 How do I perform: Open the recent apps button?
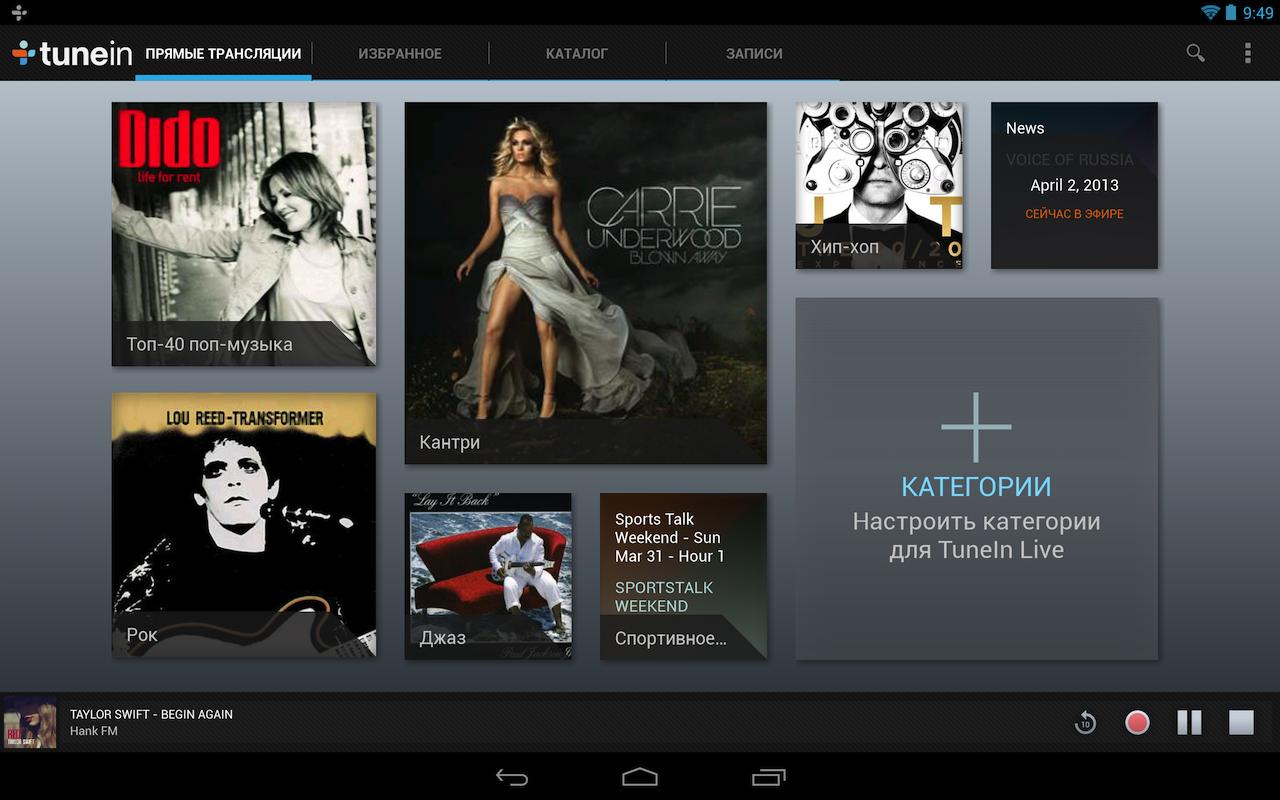point(768,777)
